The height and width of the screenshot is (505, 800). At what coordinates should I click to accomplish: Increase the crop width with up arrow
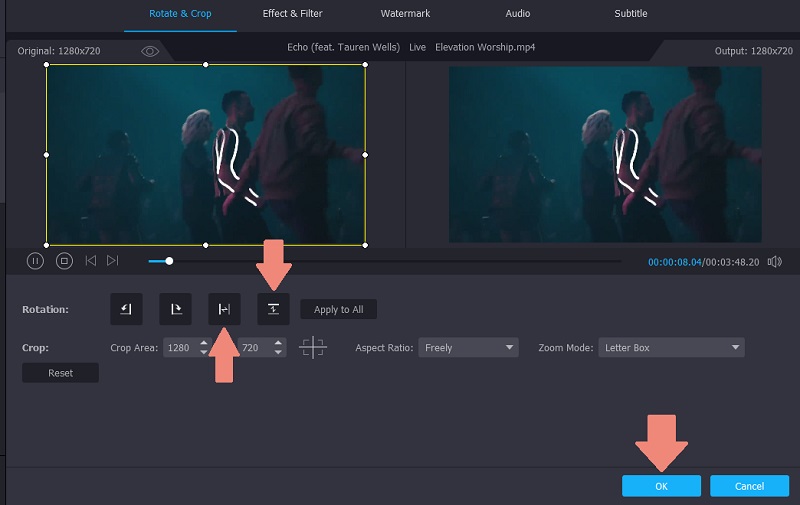[205, 343]
